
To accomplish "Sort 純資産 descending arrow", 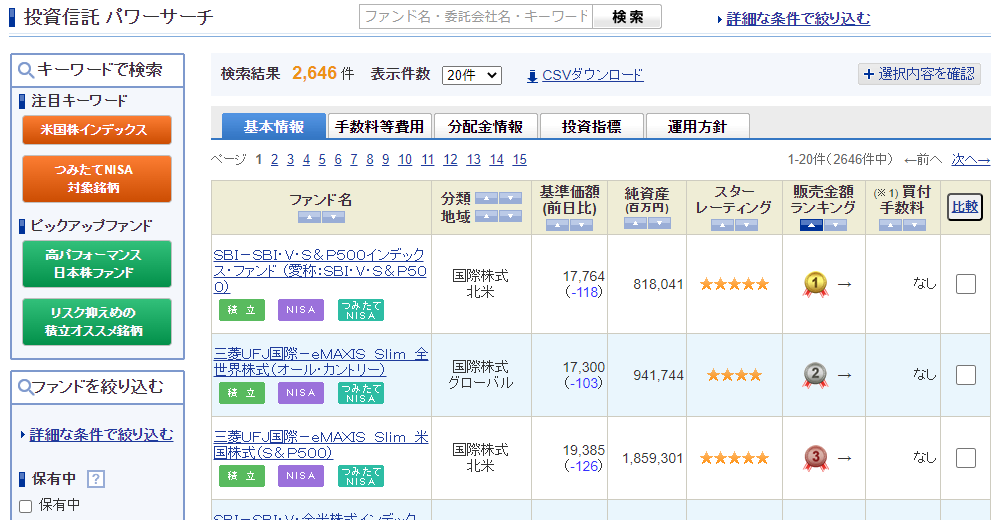I will pos(659,223).
